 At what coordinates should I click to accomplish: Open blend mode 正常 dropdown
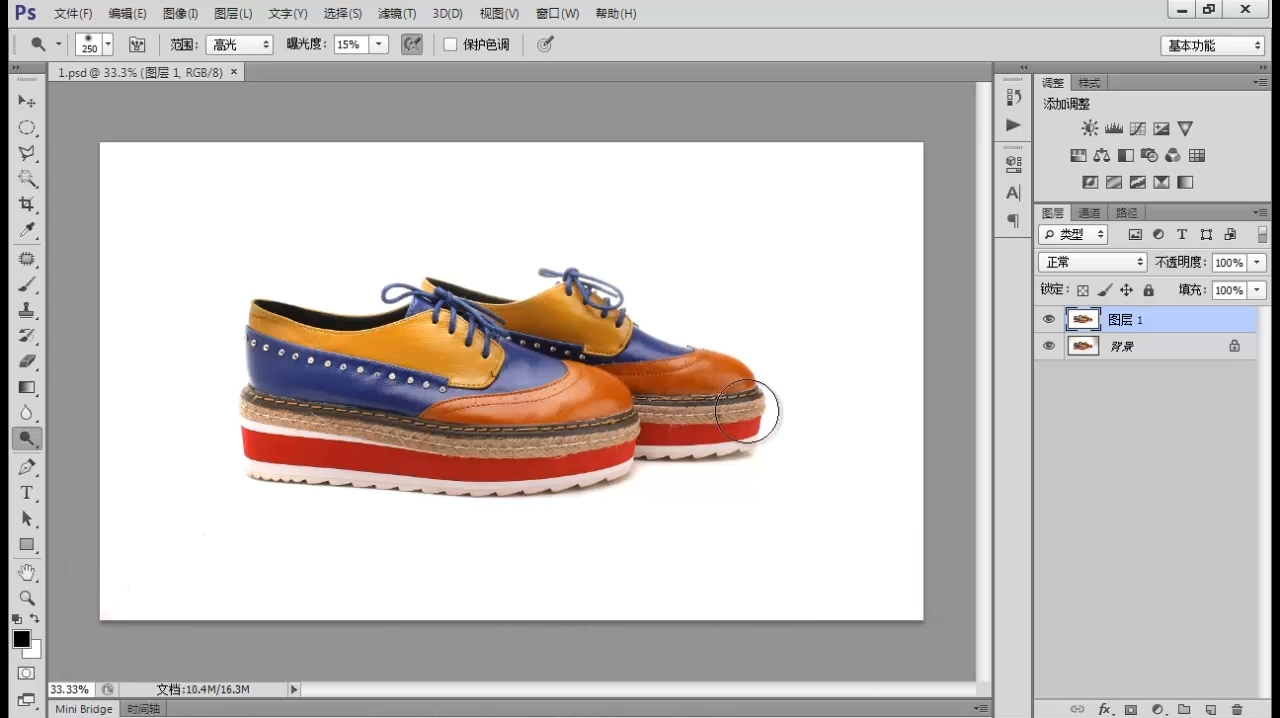point(1092,262)
